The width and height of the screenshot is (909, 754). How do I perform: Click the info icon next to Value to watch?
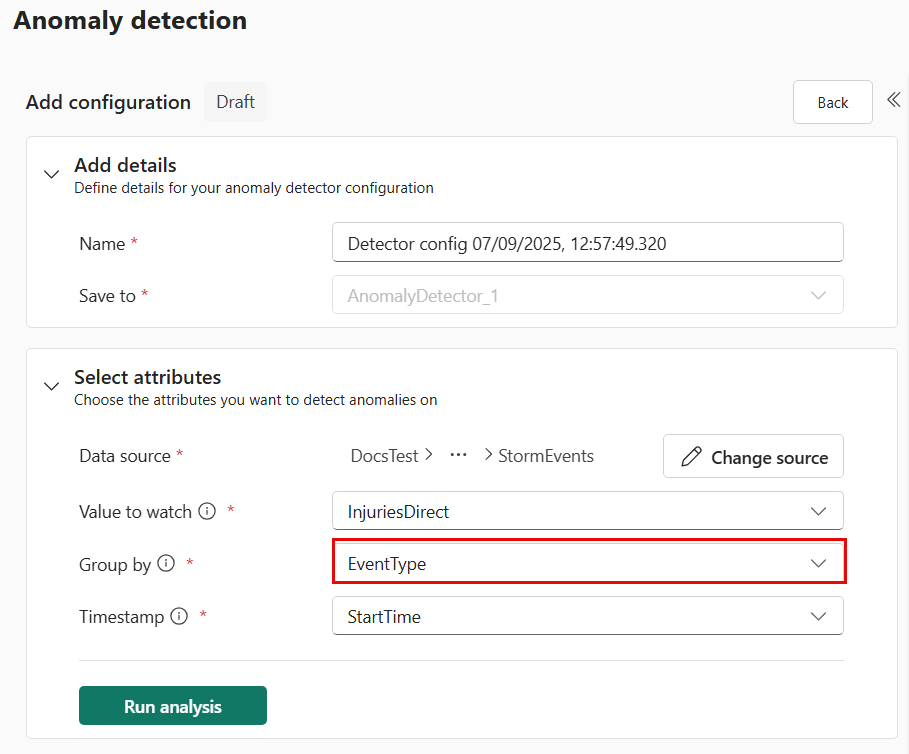(206, 510)
